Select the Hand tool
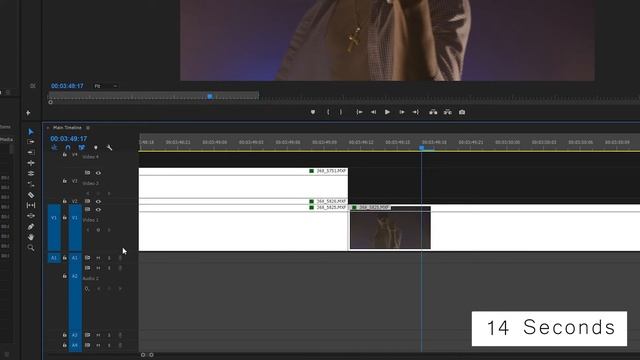The image size is (640, 360). click(x=31, y=237)
